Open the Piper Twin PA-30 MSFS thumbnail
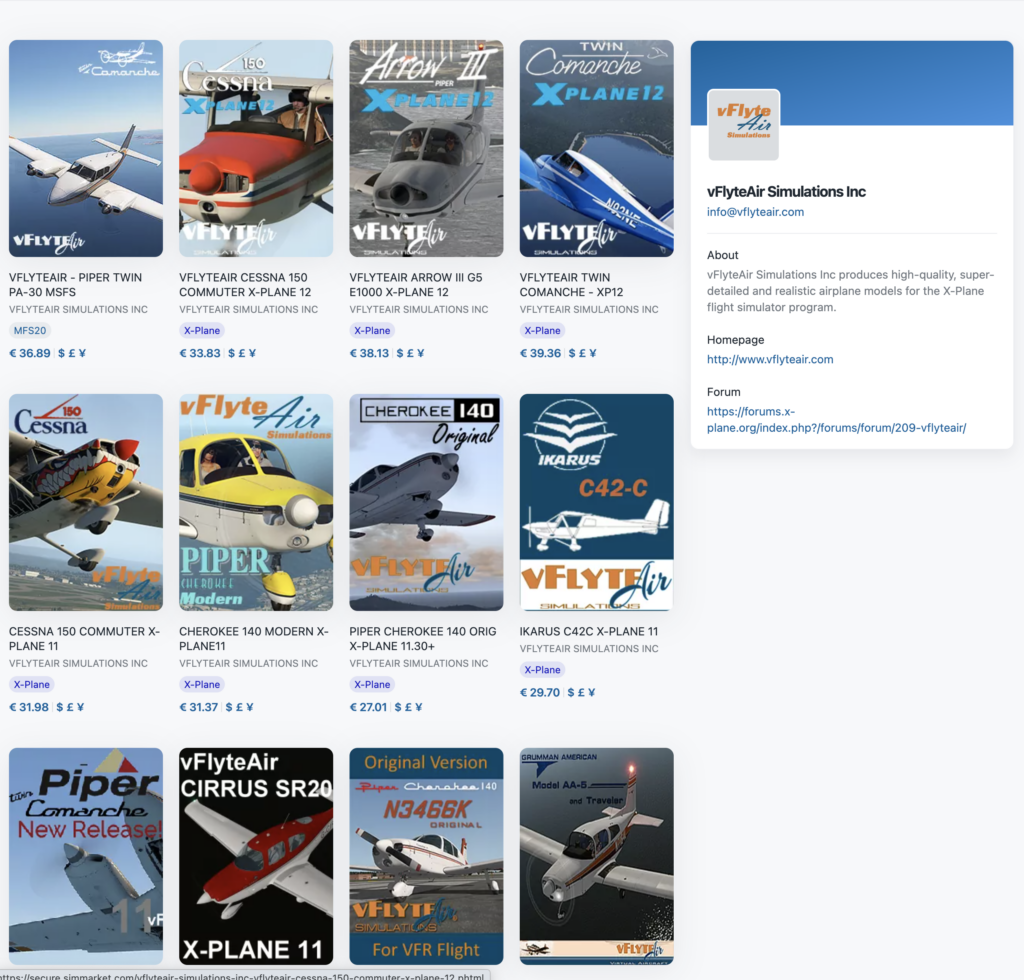Screen dimensions: 1024x980 [x=86, y=149]
